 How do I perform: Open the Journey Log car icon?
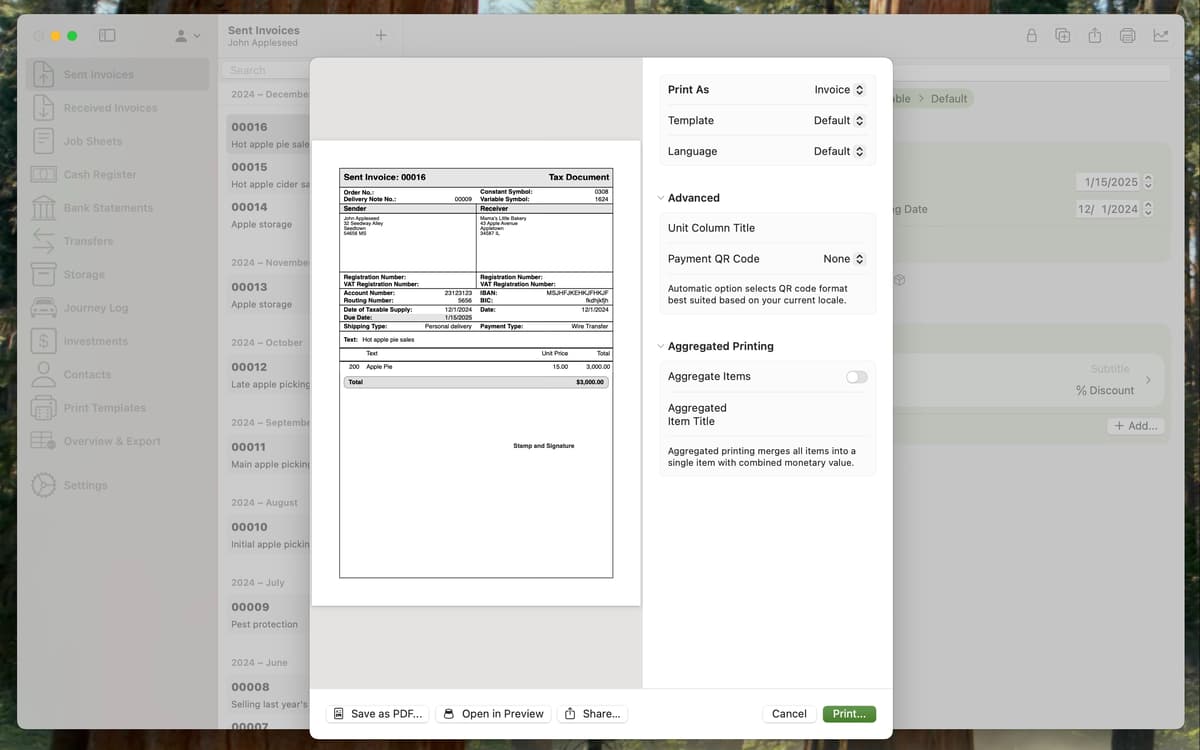point(43,308)
